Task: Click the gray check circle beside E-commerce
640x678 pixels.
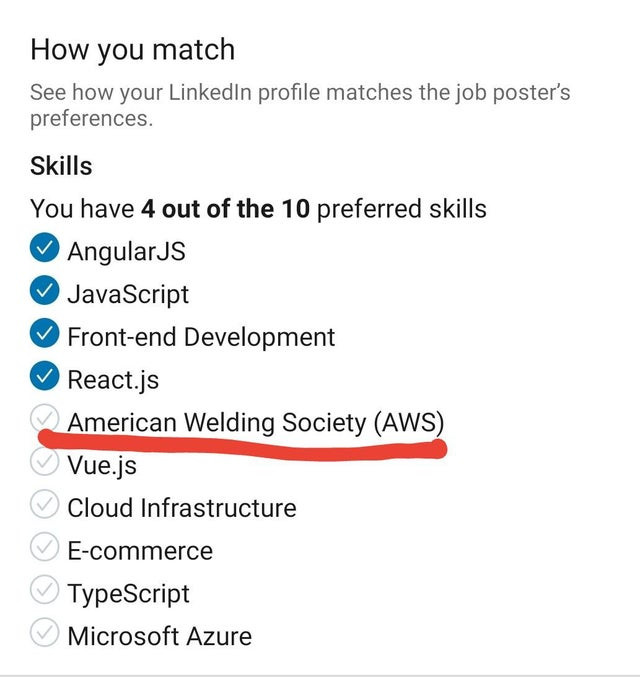Action: 45,547
